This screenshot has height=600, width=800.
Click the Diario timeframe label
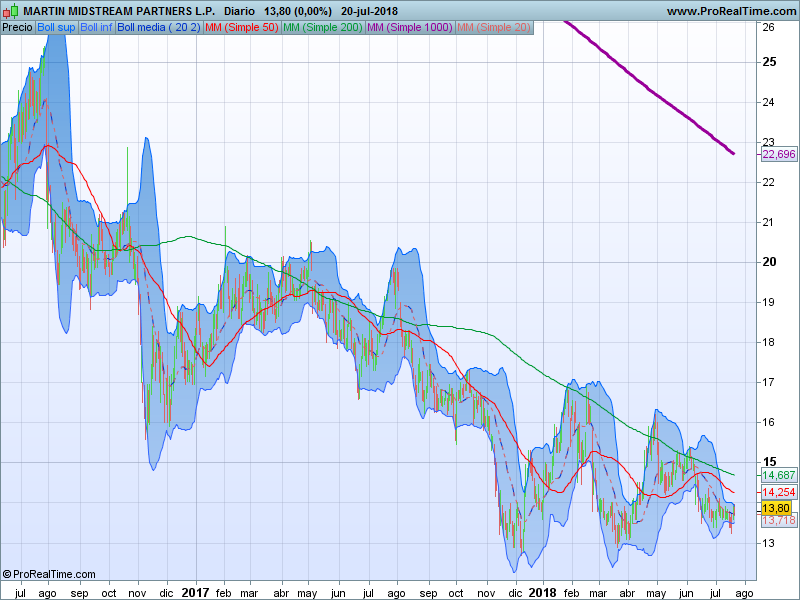pyautogui.click(x=239, y=11)
